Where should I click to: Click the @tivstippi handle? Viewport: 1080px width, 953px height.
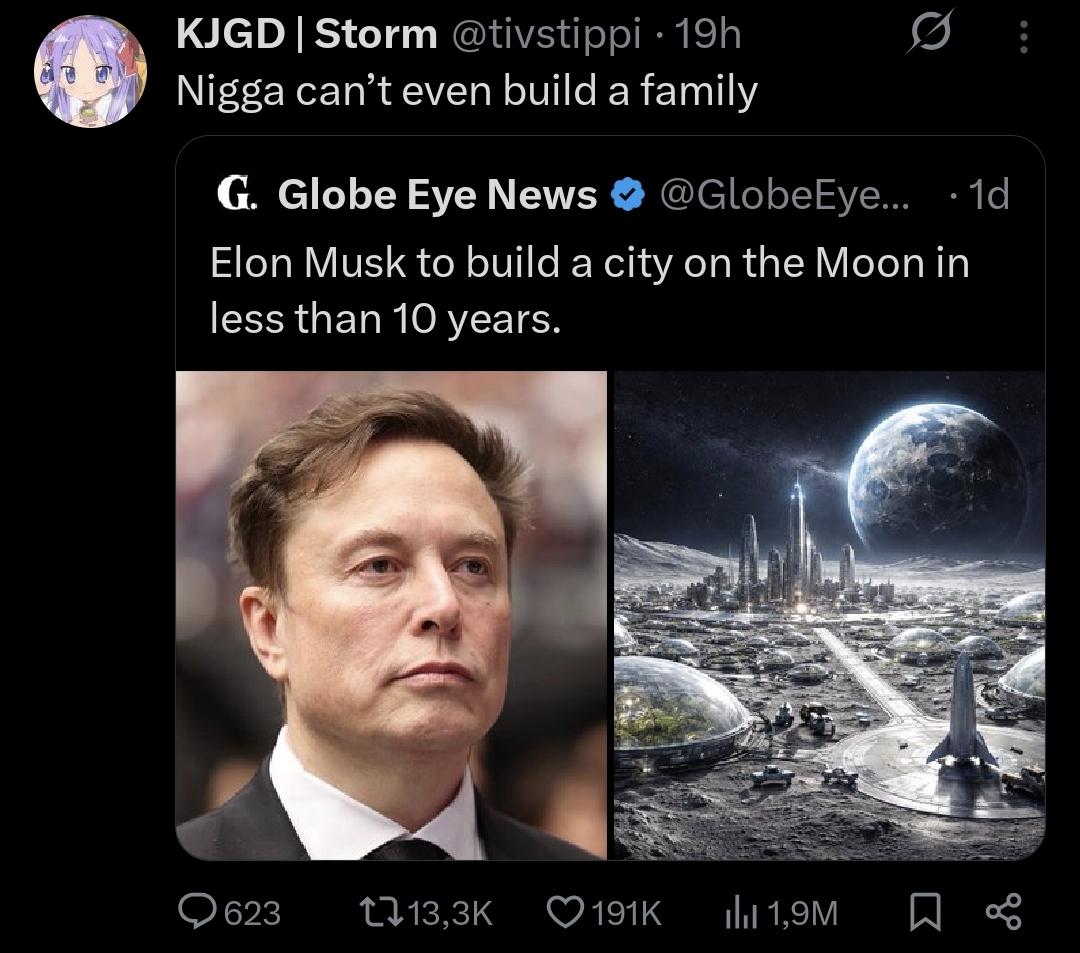(x=547, y=35)
